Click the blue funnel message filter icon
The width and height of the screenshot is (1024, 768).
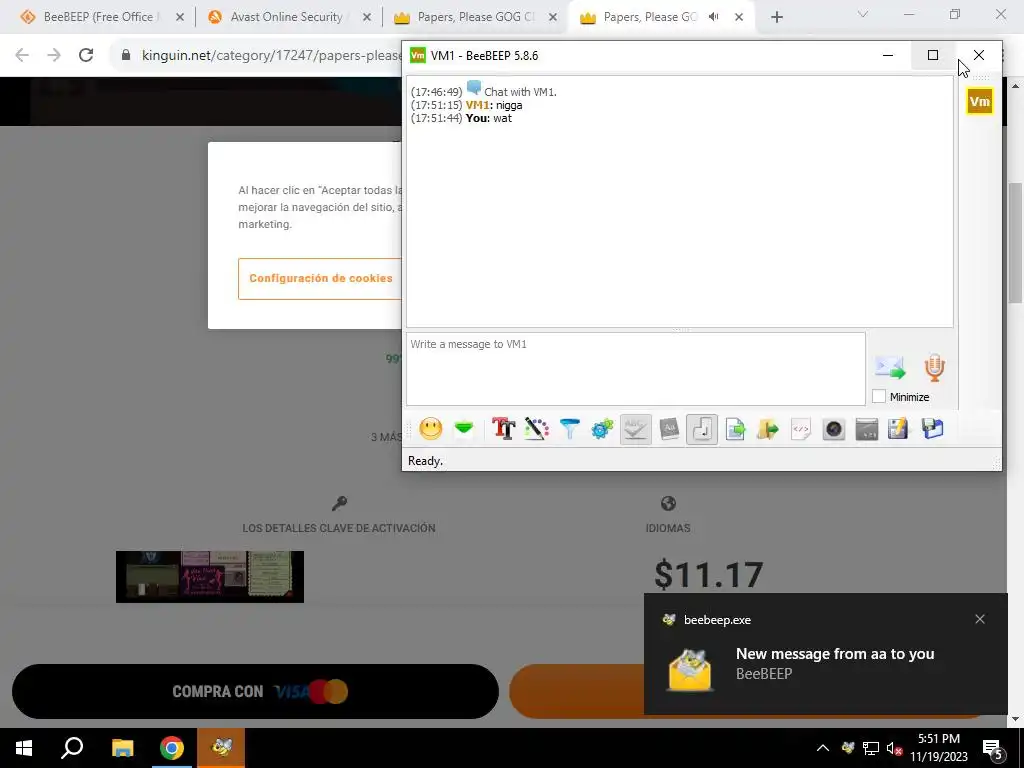click(x=569, y=429)
